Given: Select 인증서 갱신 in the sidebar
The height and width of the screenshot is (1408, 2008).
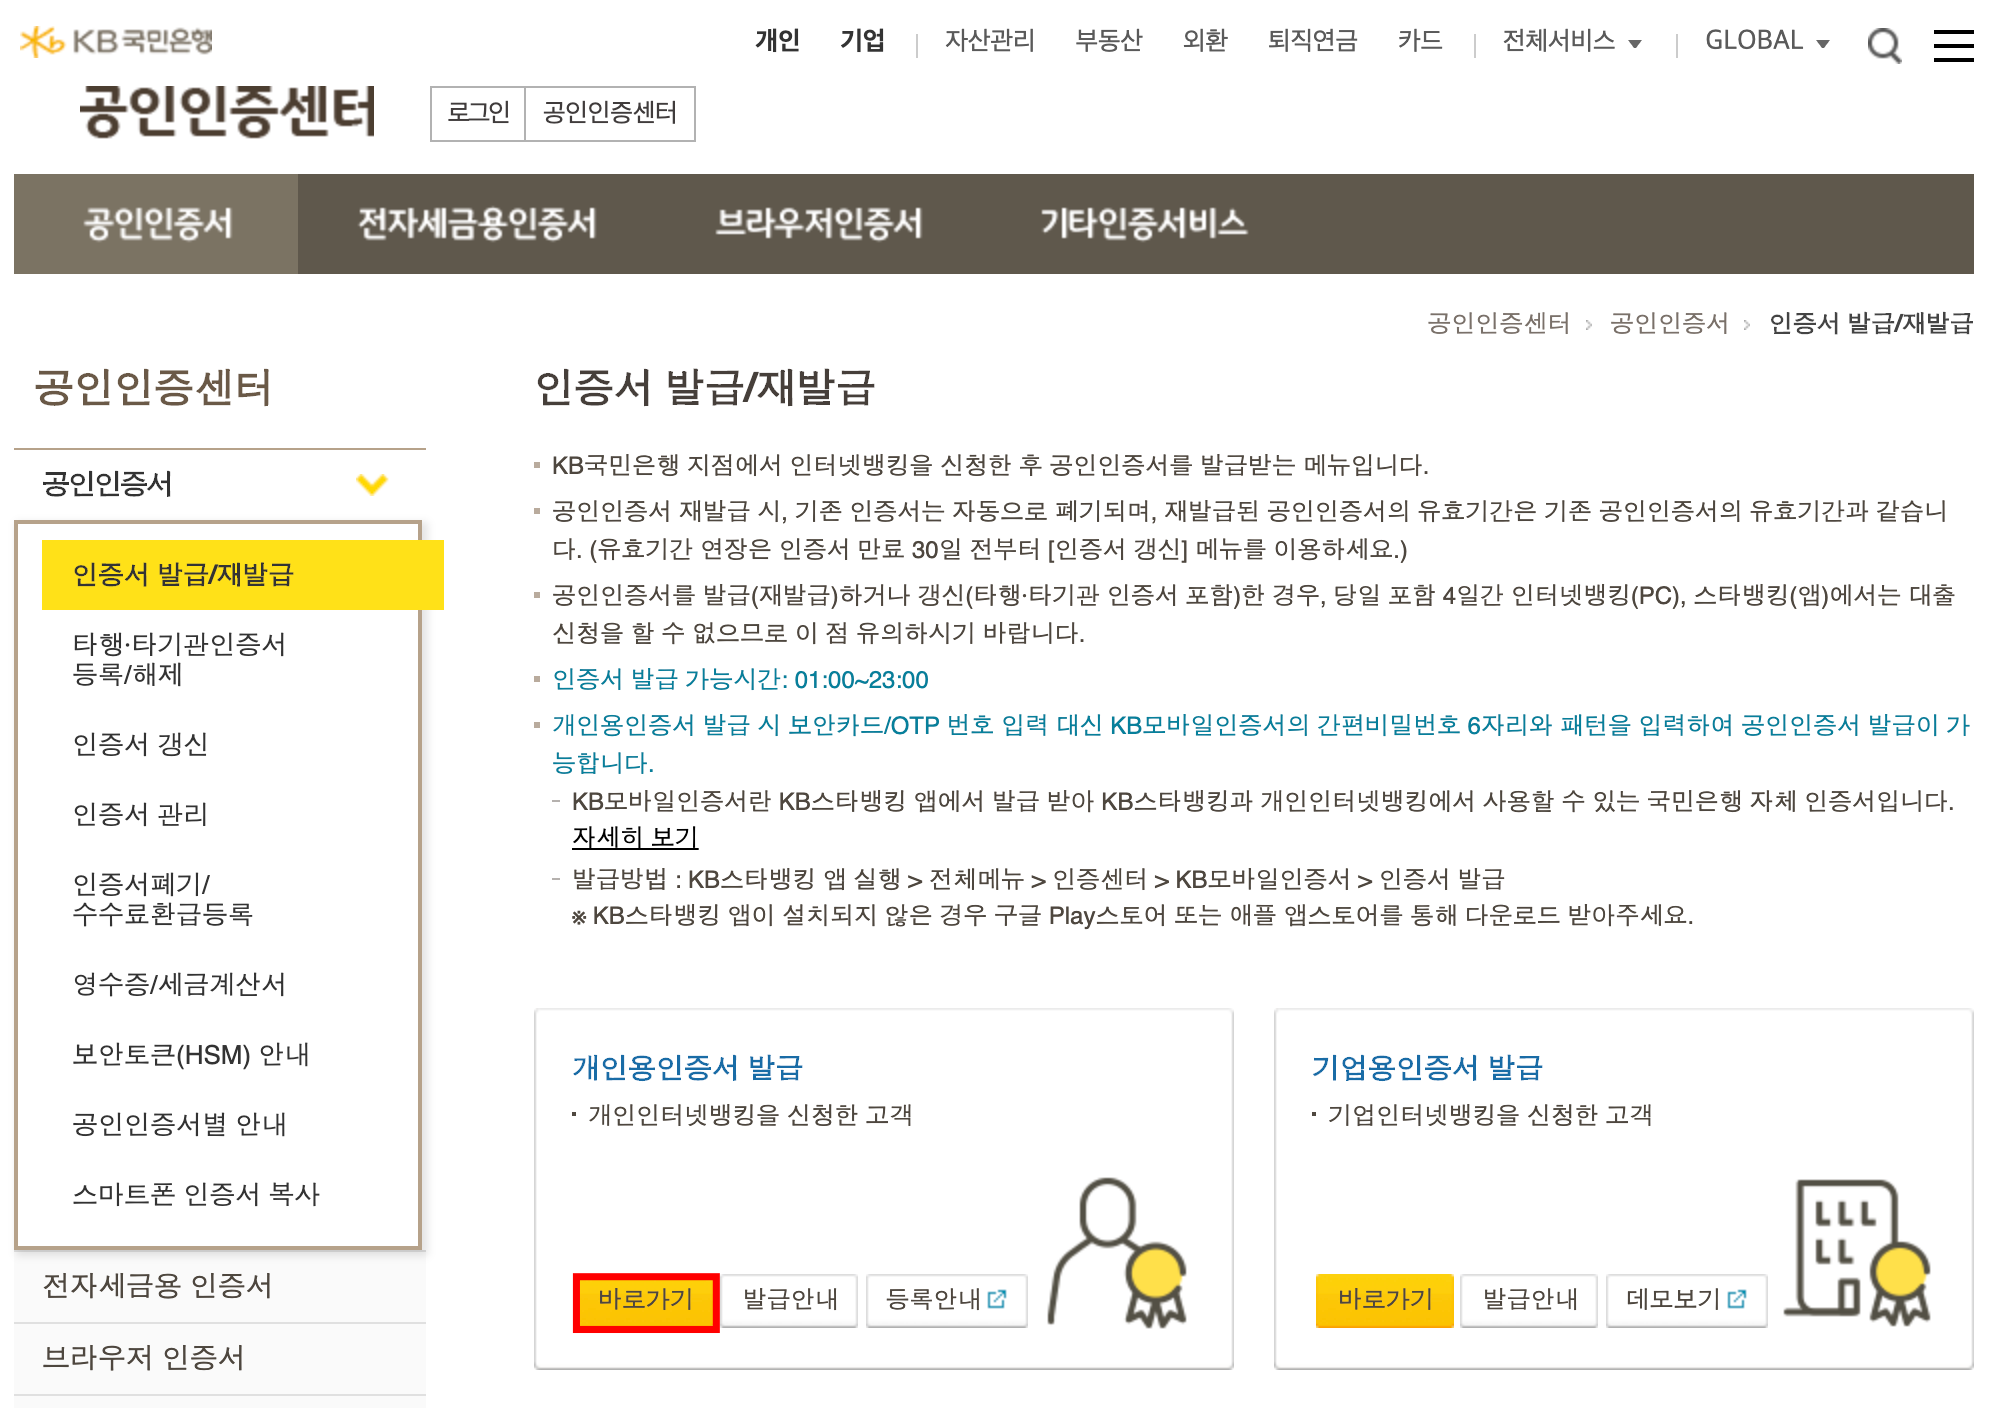Looking at the screenshot, I should (140, 744).
